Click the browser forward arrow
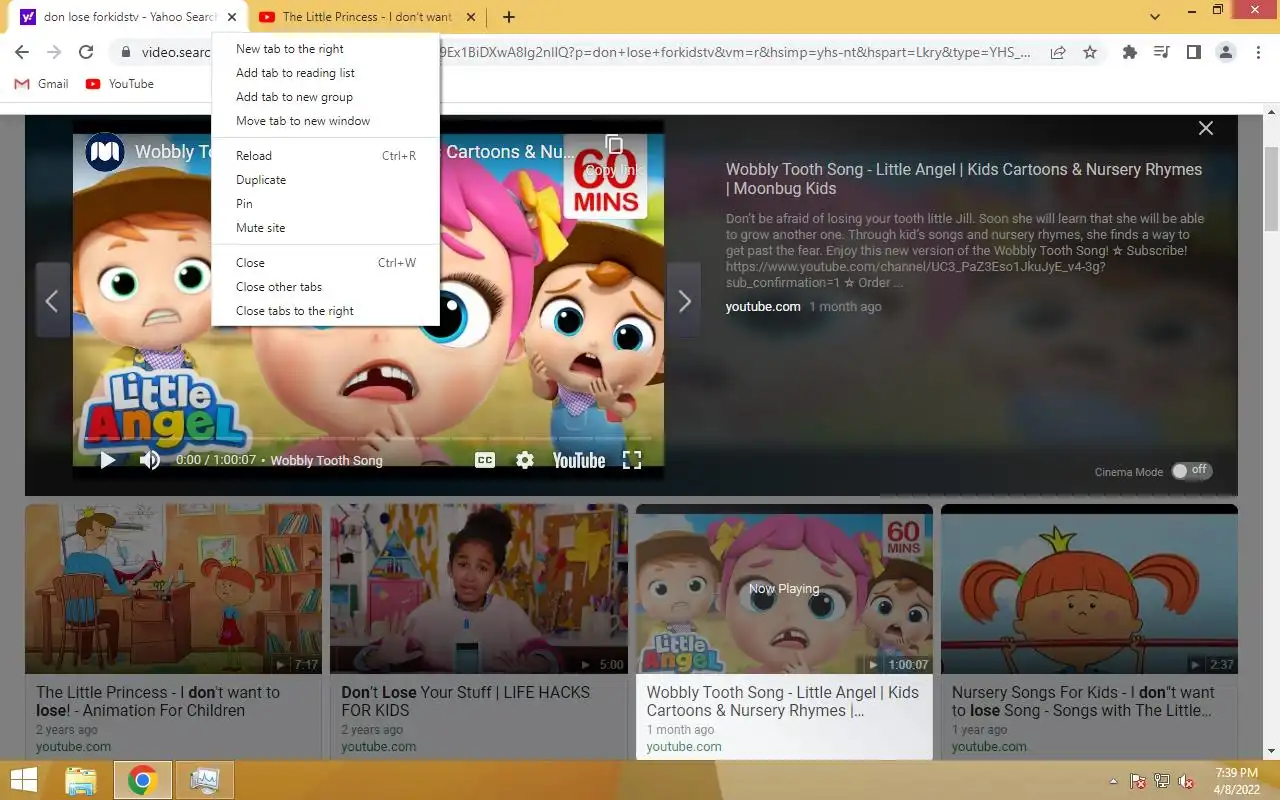The height and width of the screenshot is (800, 1280). point(54,52)
